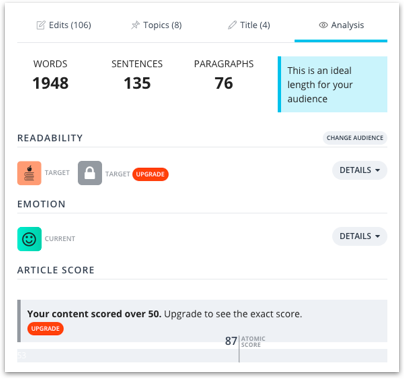Click the orange book-stack readability target icon
Viewport: 404px width, 379px height.
pos(29,173)
